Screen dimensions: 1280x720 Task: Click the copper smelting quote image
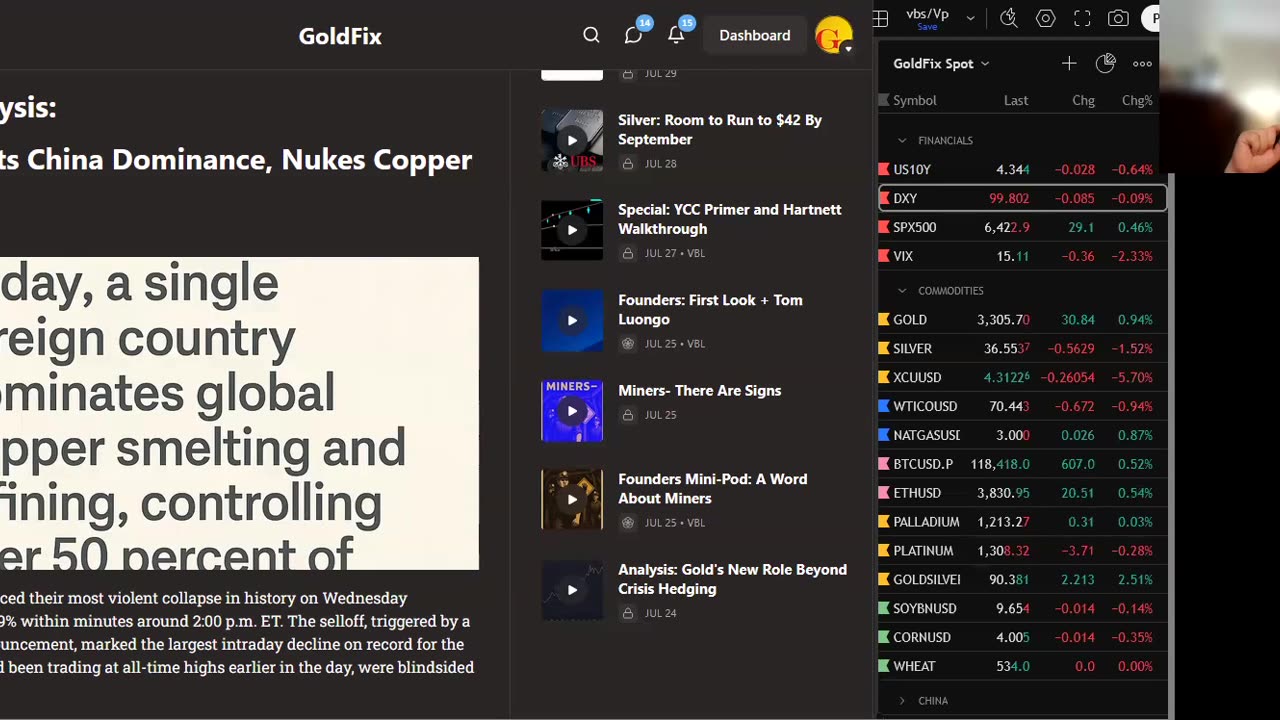point(239,414)
